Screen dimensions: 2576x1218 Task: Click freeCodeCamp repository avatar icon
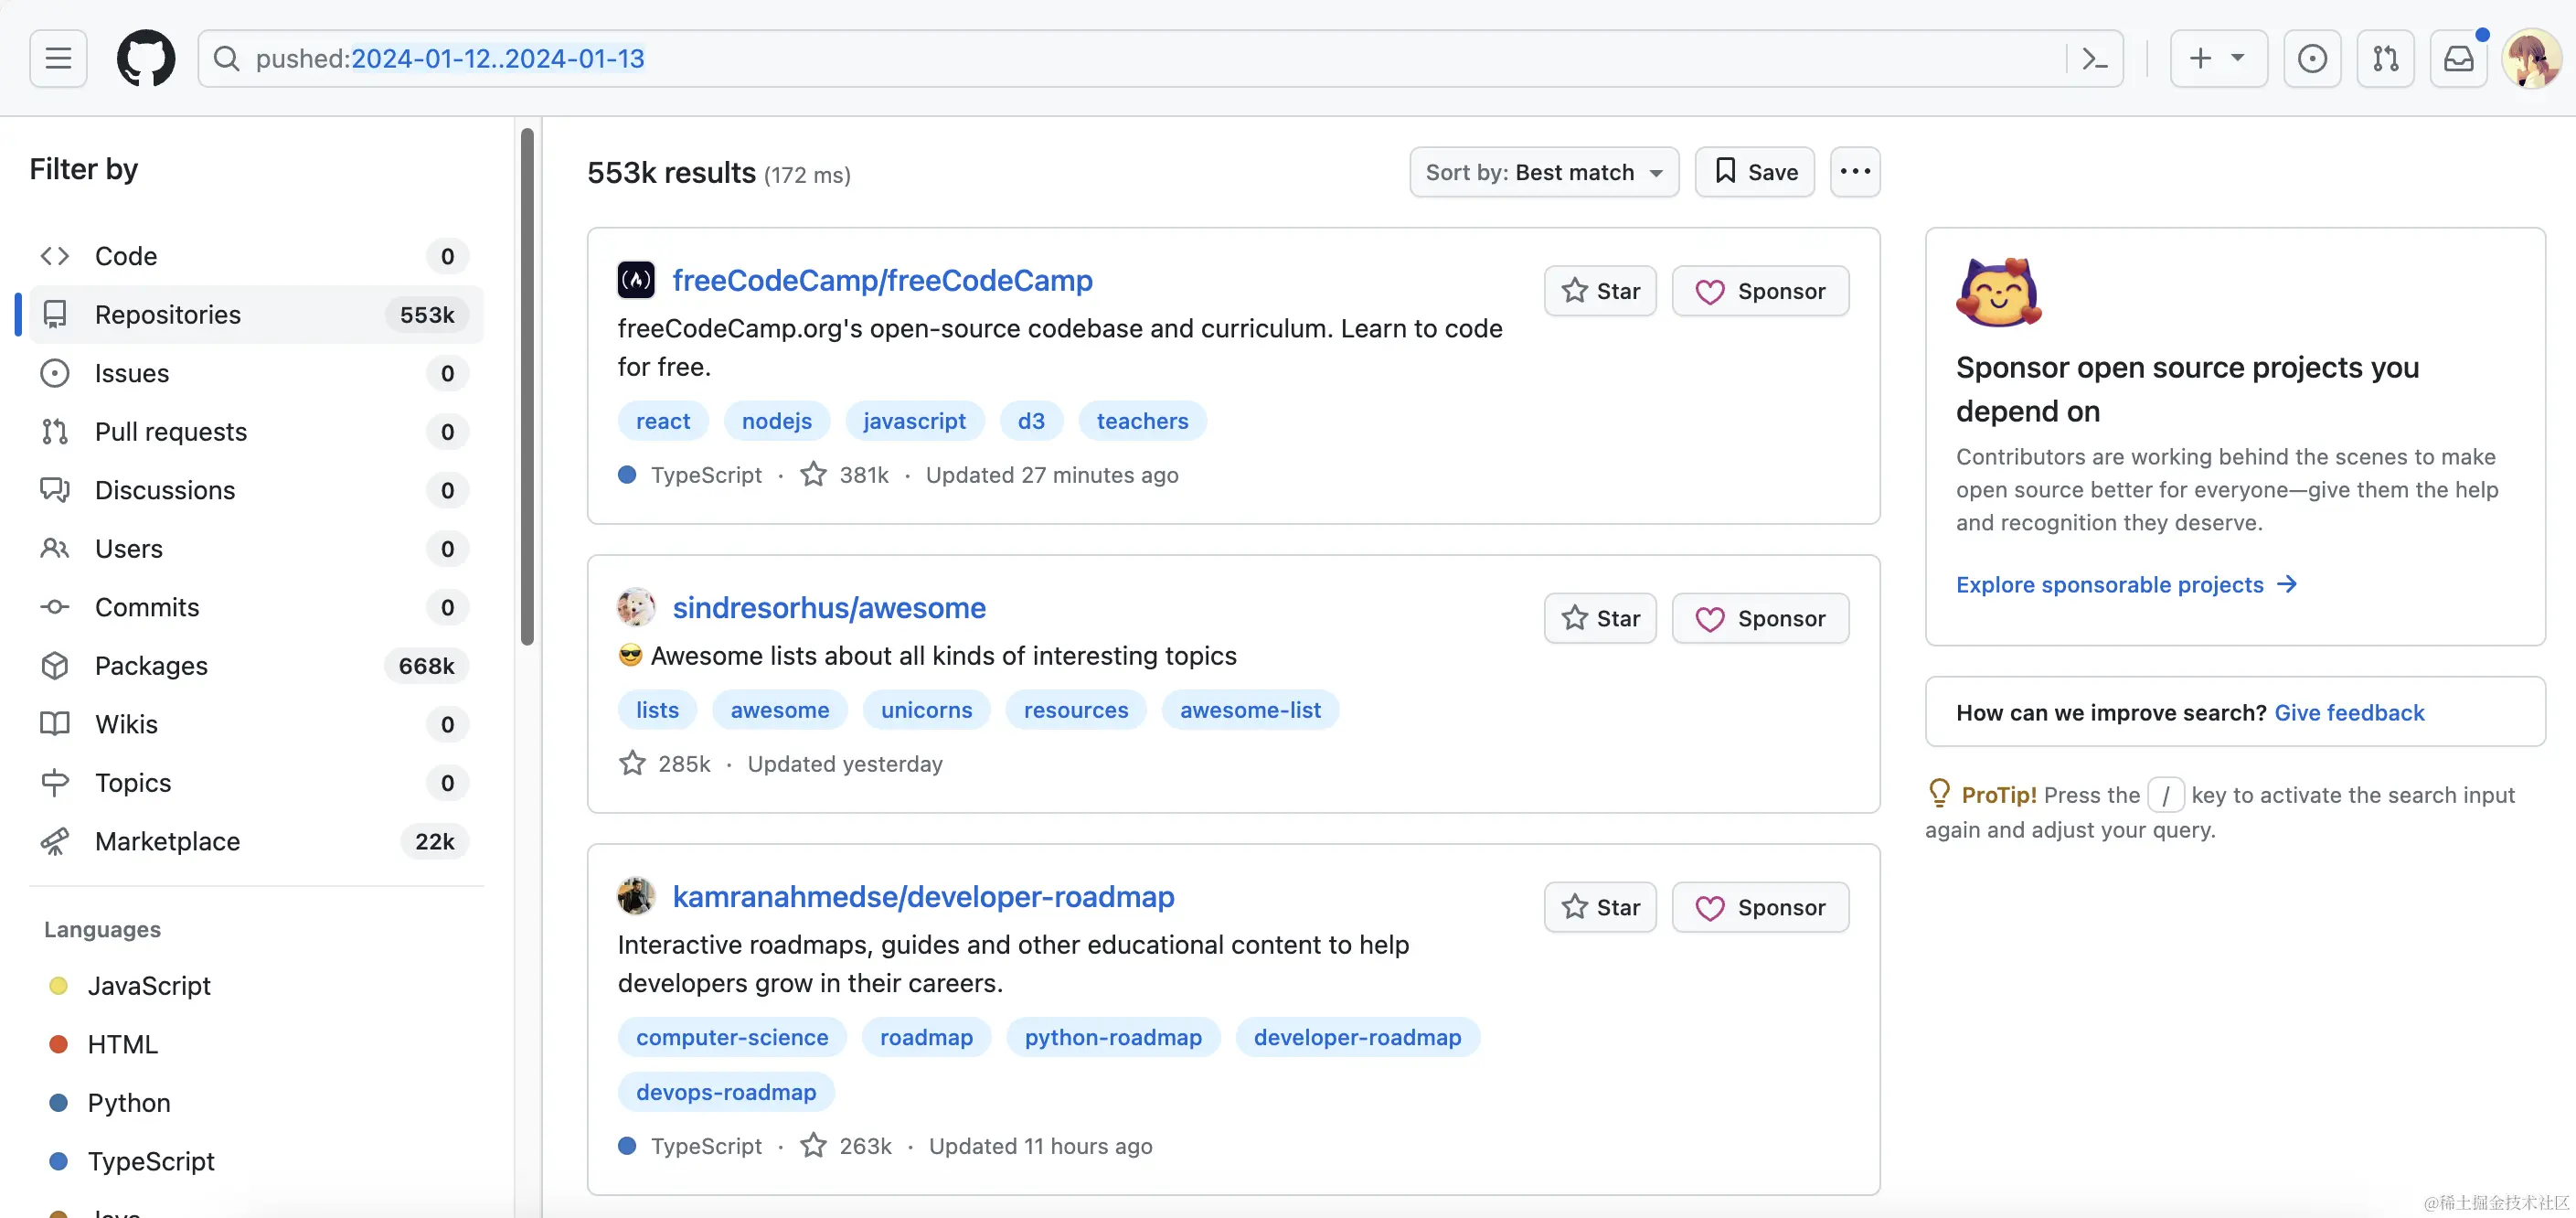click(x=636, y=280)
